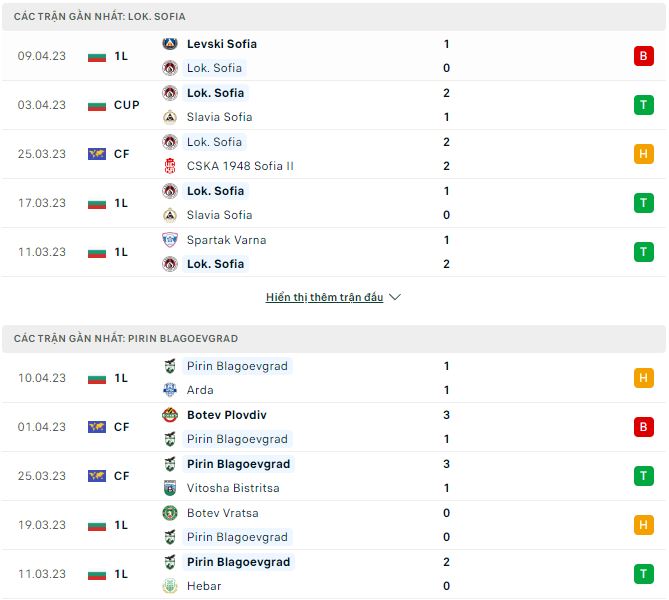Expand more matches with the chevron arrow
This screenshot has height=600, width=669.
394,297
